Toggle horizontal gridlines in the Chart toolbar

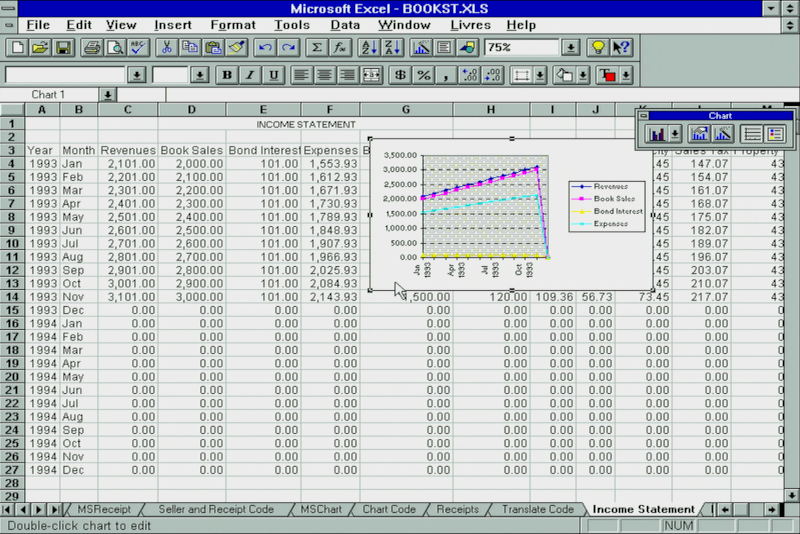(749, 133)
